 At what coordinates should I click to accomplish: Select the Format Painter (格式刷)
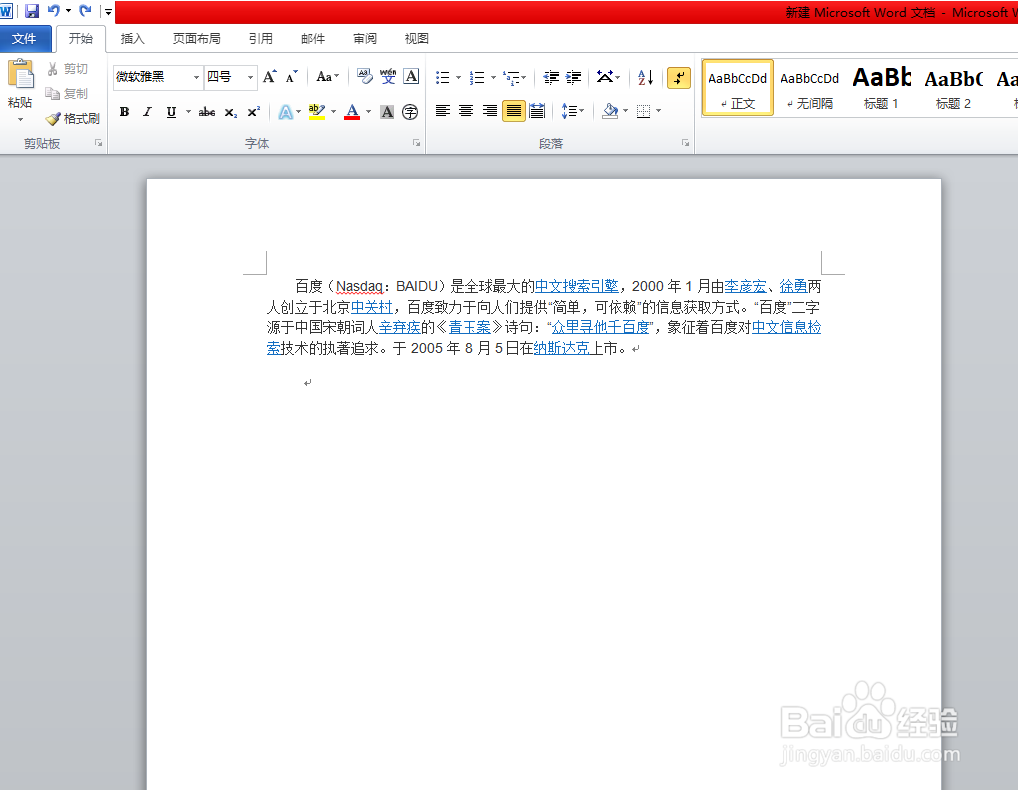(x=73, y=119)
